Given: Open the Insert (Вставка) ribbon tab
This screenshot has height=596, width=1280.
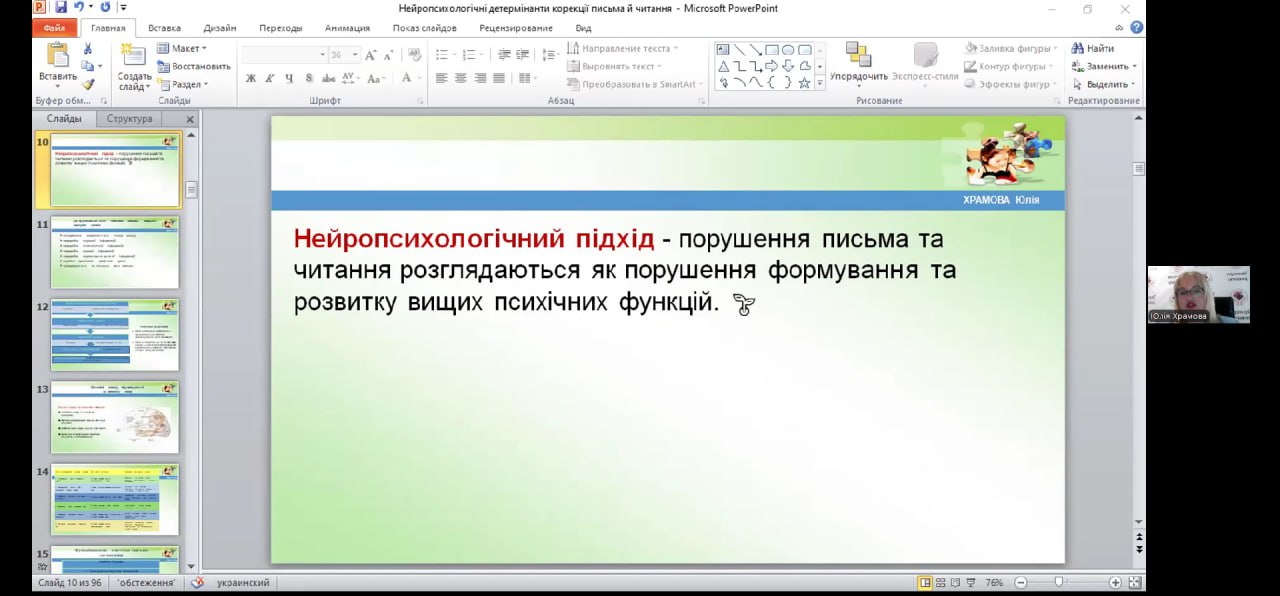Looking at the screenshot, I should pos(165,28).
